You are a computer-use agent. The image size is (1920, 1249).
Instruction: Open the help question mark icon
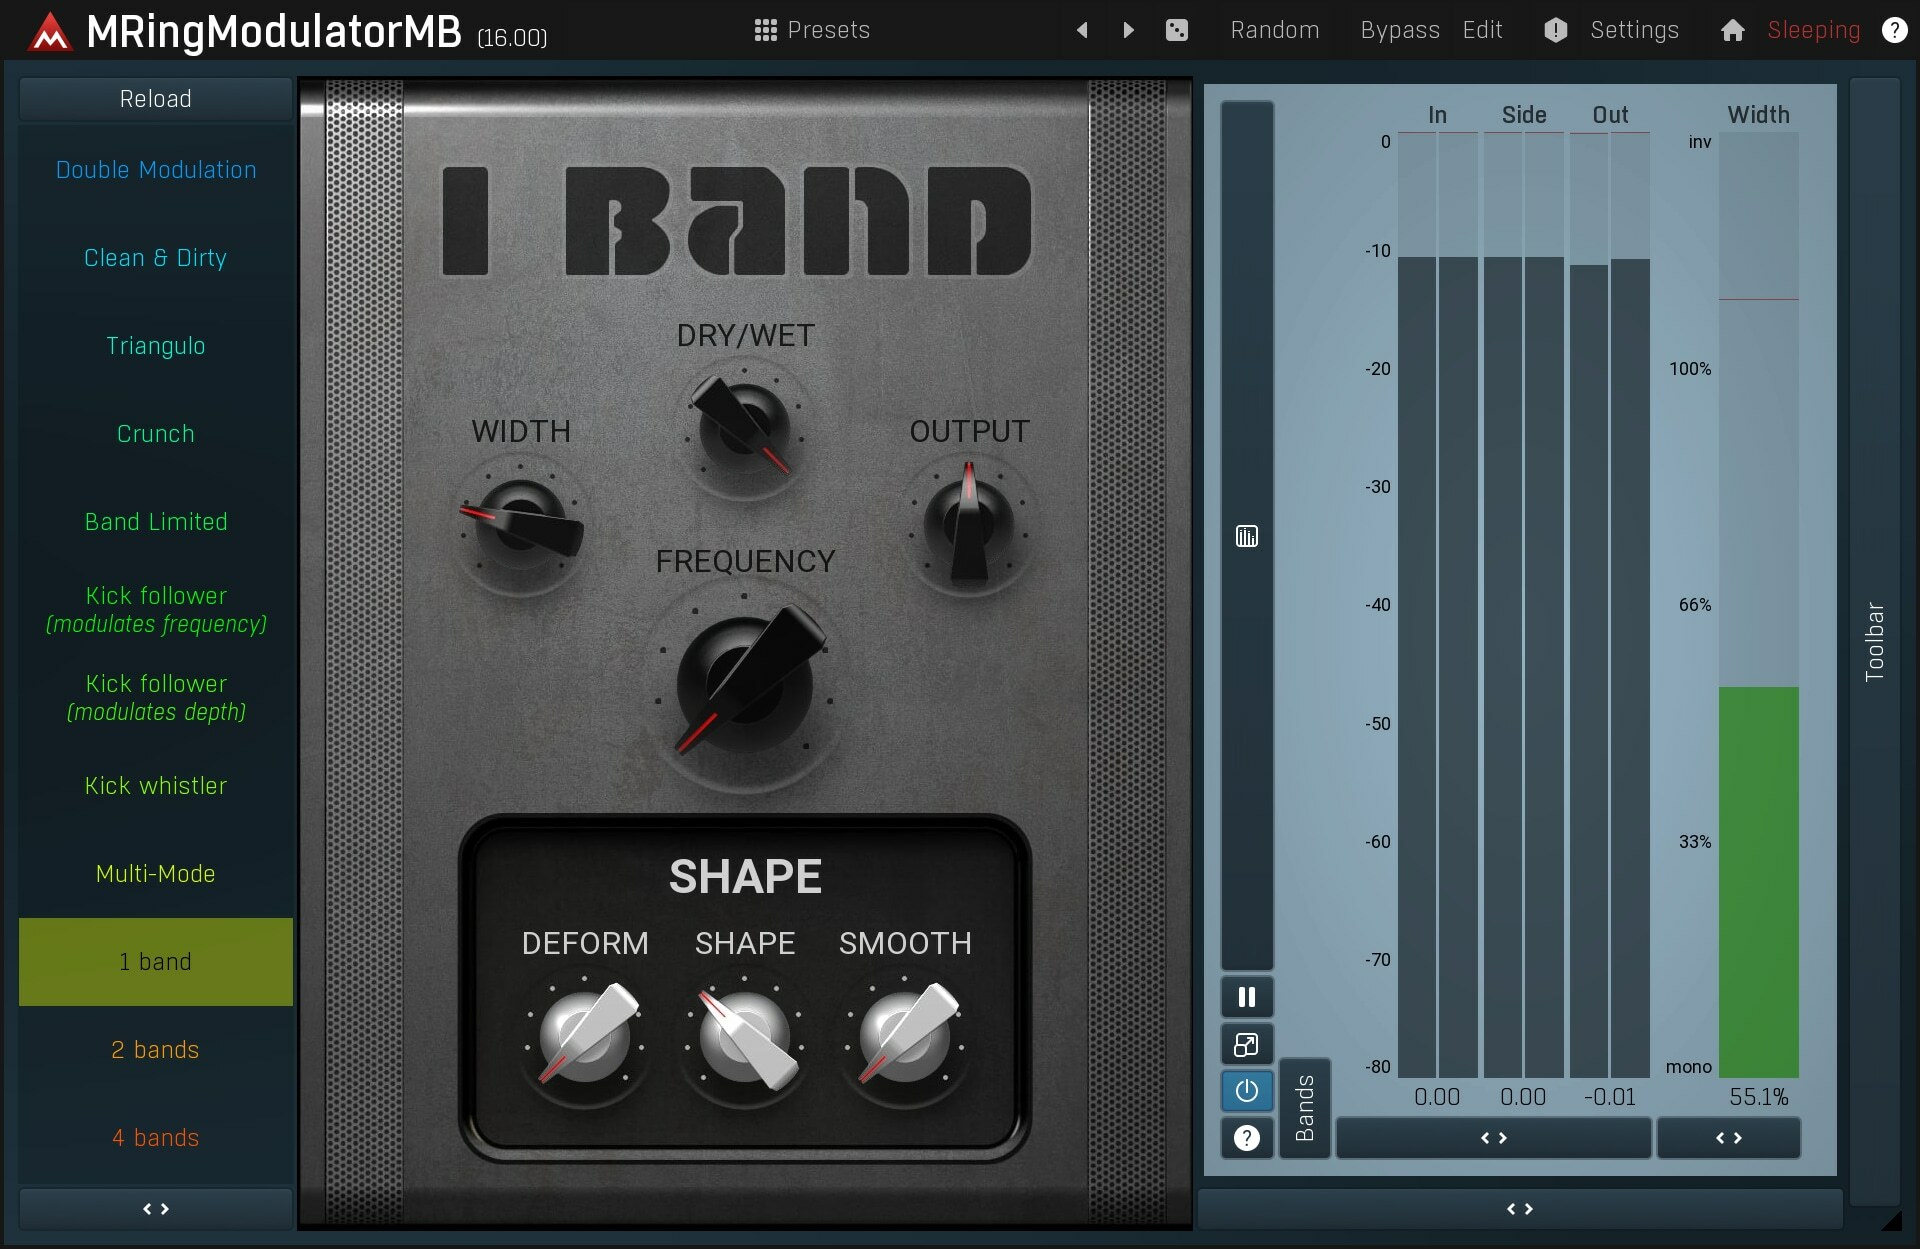coord(1894,30)
